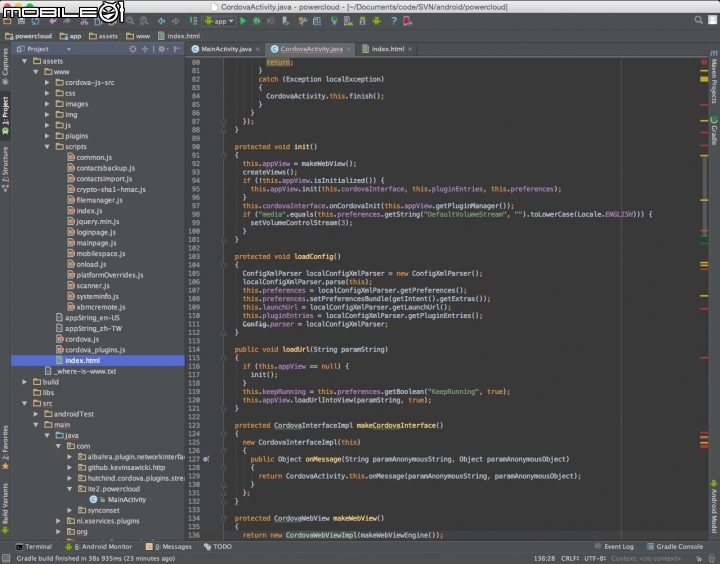This screenshot has width=720, height=564.
Task: Navigate forward with the right arrow
Action: click(175, 21)
